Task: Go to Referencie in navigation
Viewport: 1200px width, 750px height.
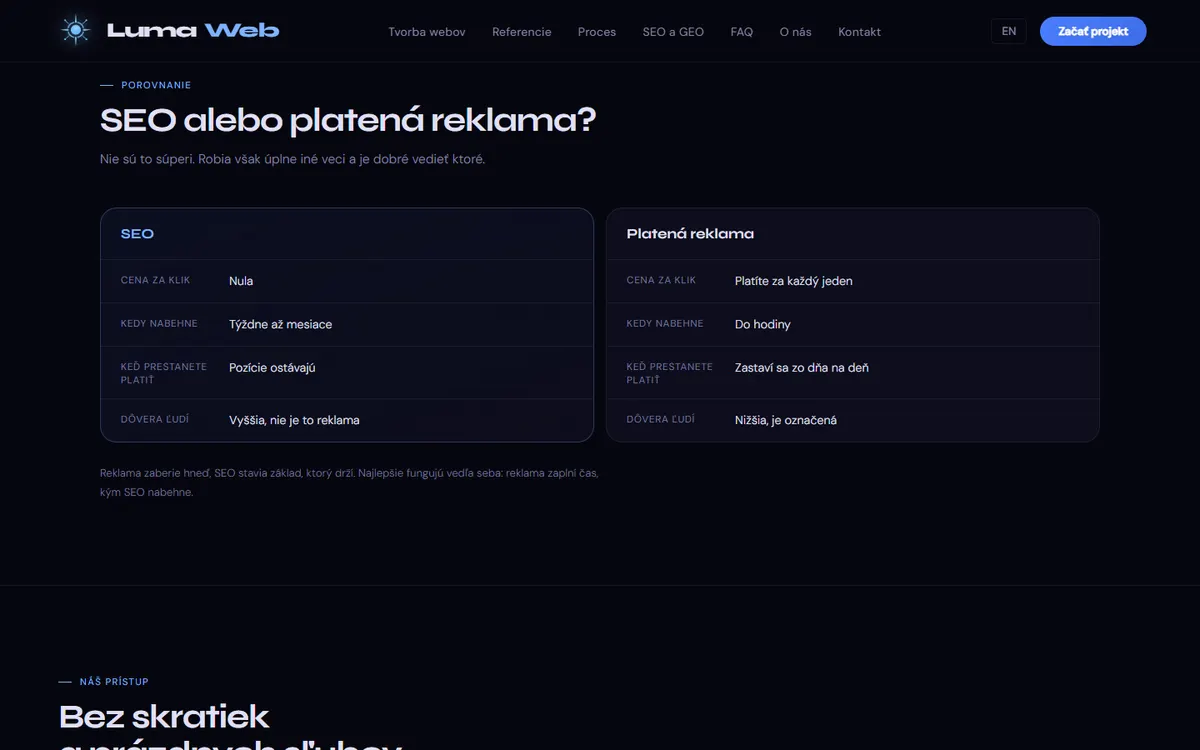Action: pos(522,32)
